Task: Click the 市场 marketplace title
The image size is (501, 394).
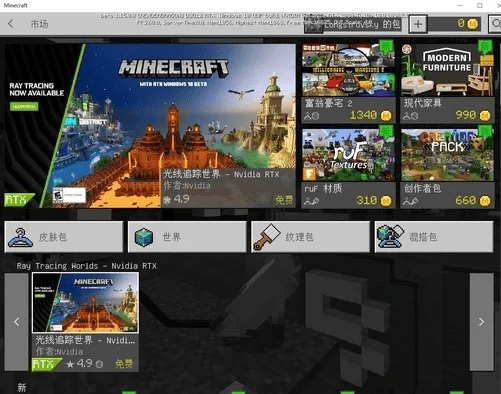Action: click(39, 24)
